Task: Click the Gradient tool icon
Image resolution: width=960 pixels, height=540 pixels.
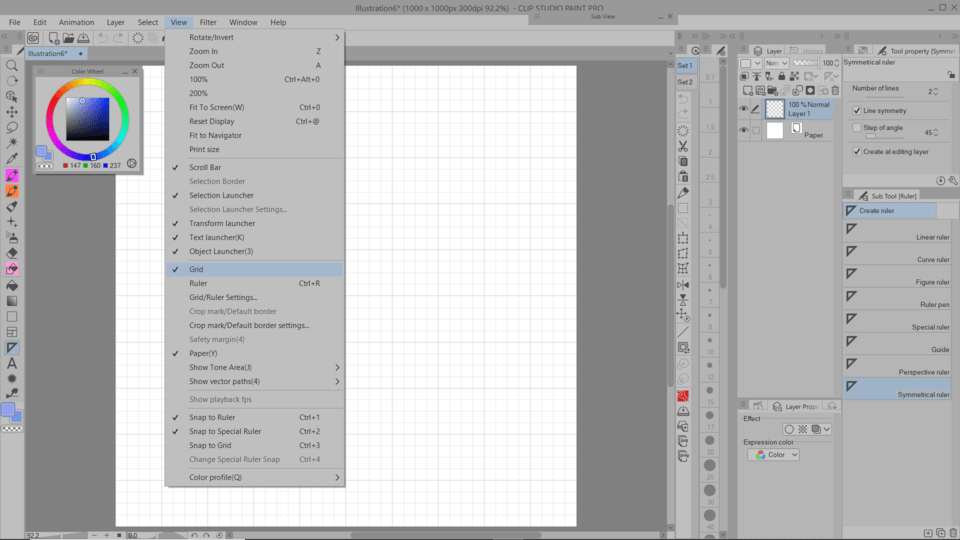Action: tap(12, 301)
